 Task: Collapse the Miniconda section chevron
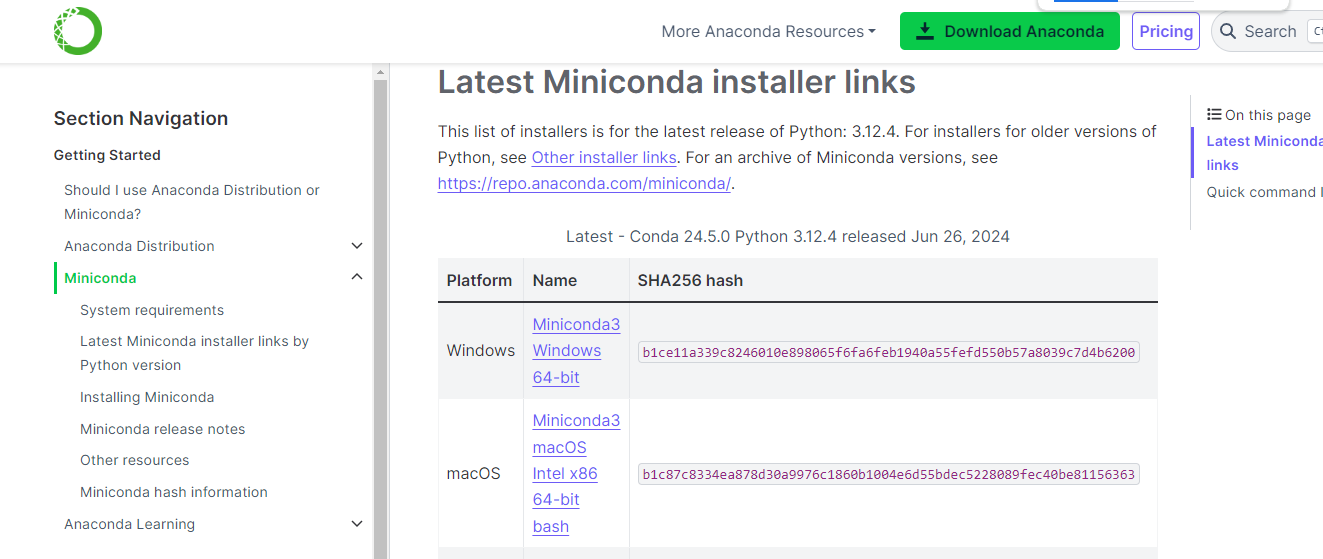[357, 278]
